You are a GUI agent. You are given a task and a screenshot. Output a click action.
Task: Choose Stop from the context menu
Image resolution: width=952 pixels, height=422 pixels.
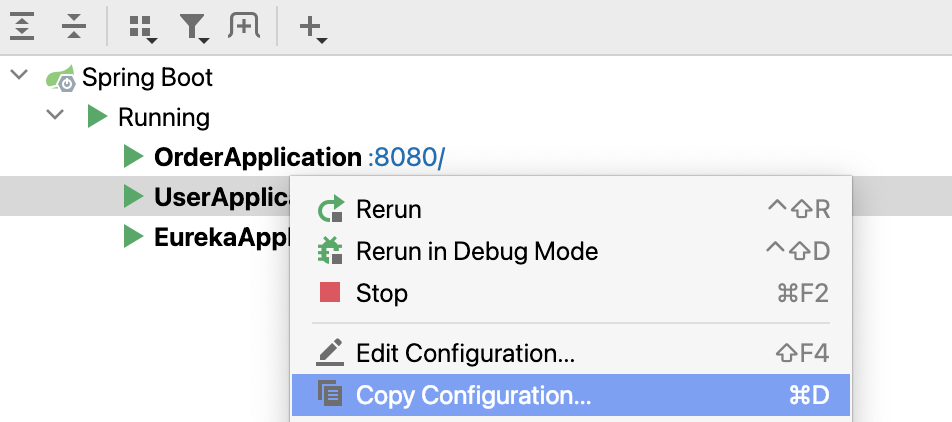(x=571, y=293)
